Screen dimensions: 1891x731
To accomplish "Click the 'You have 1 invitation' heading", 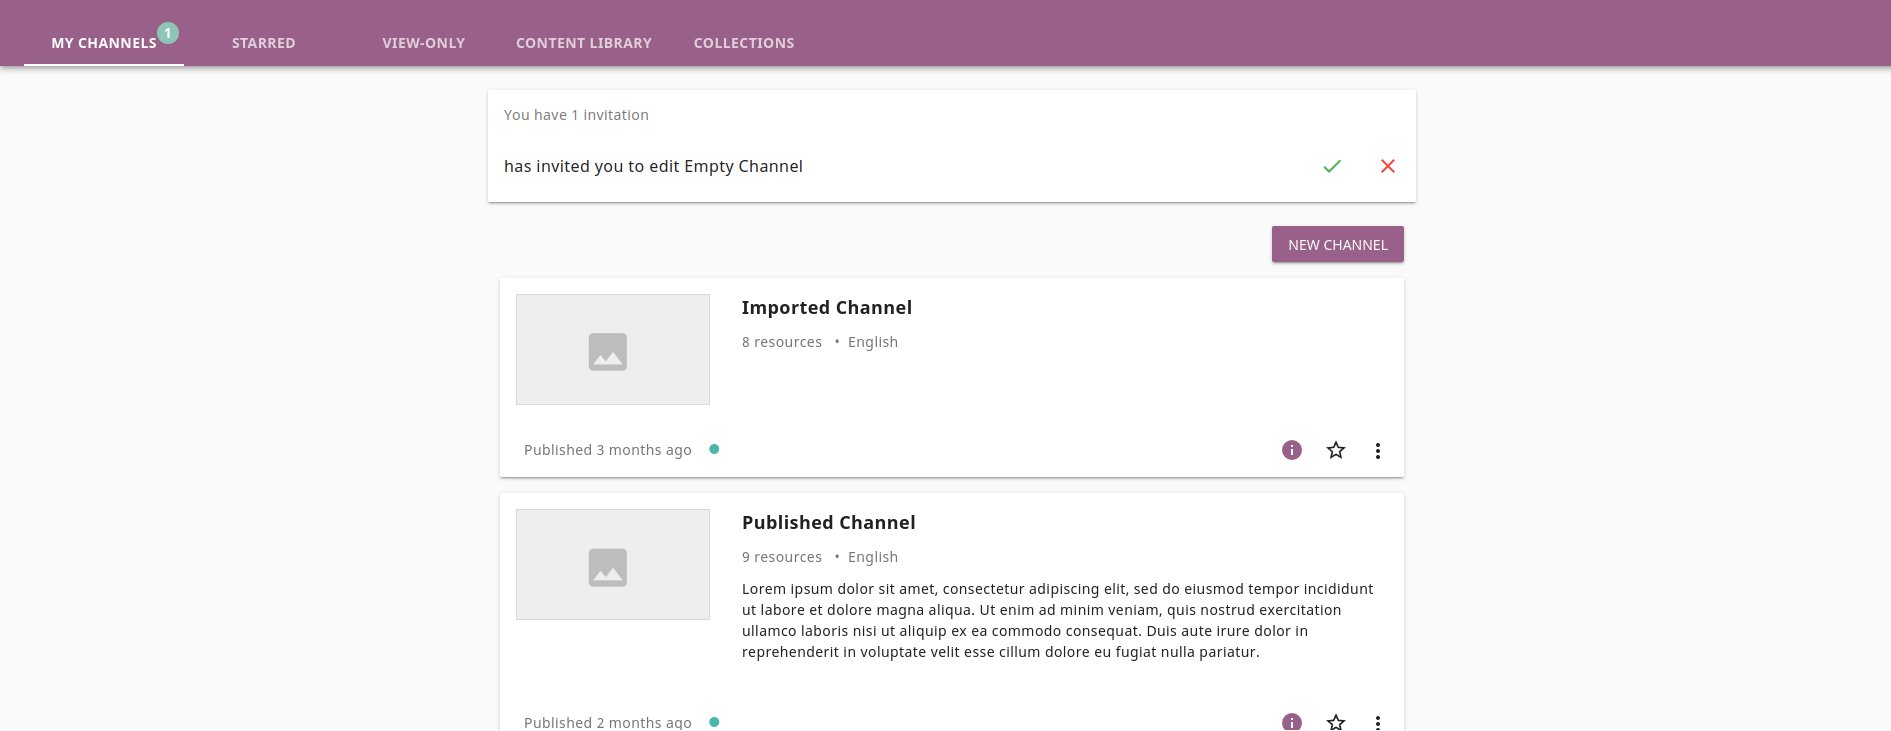I will tap(576, 115).
